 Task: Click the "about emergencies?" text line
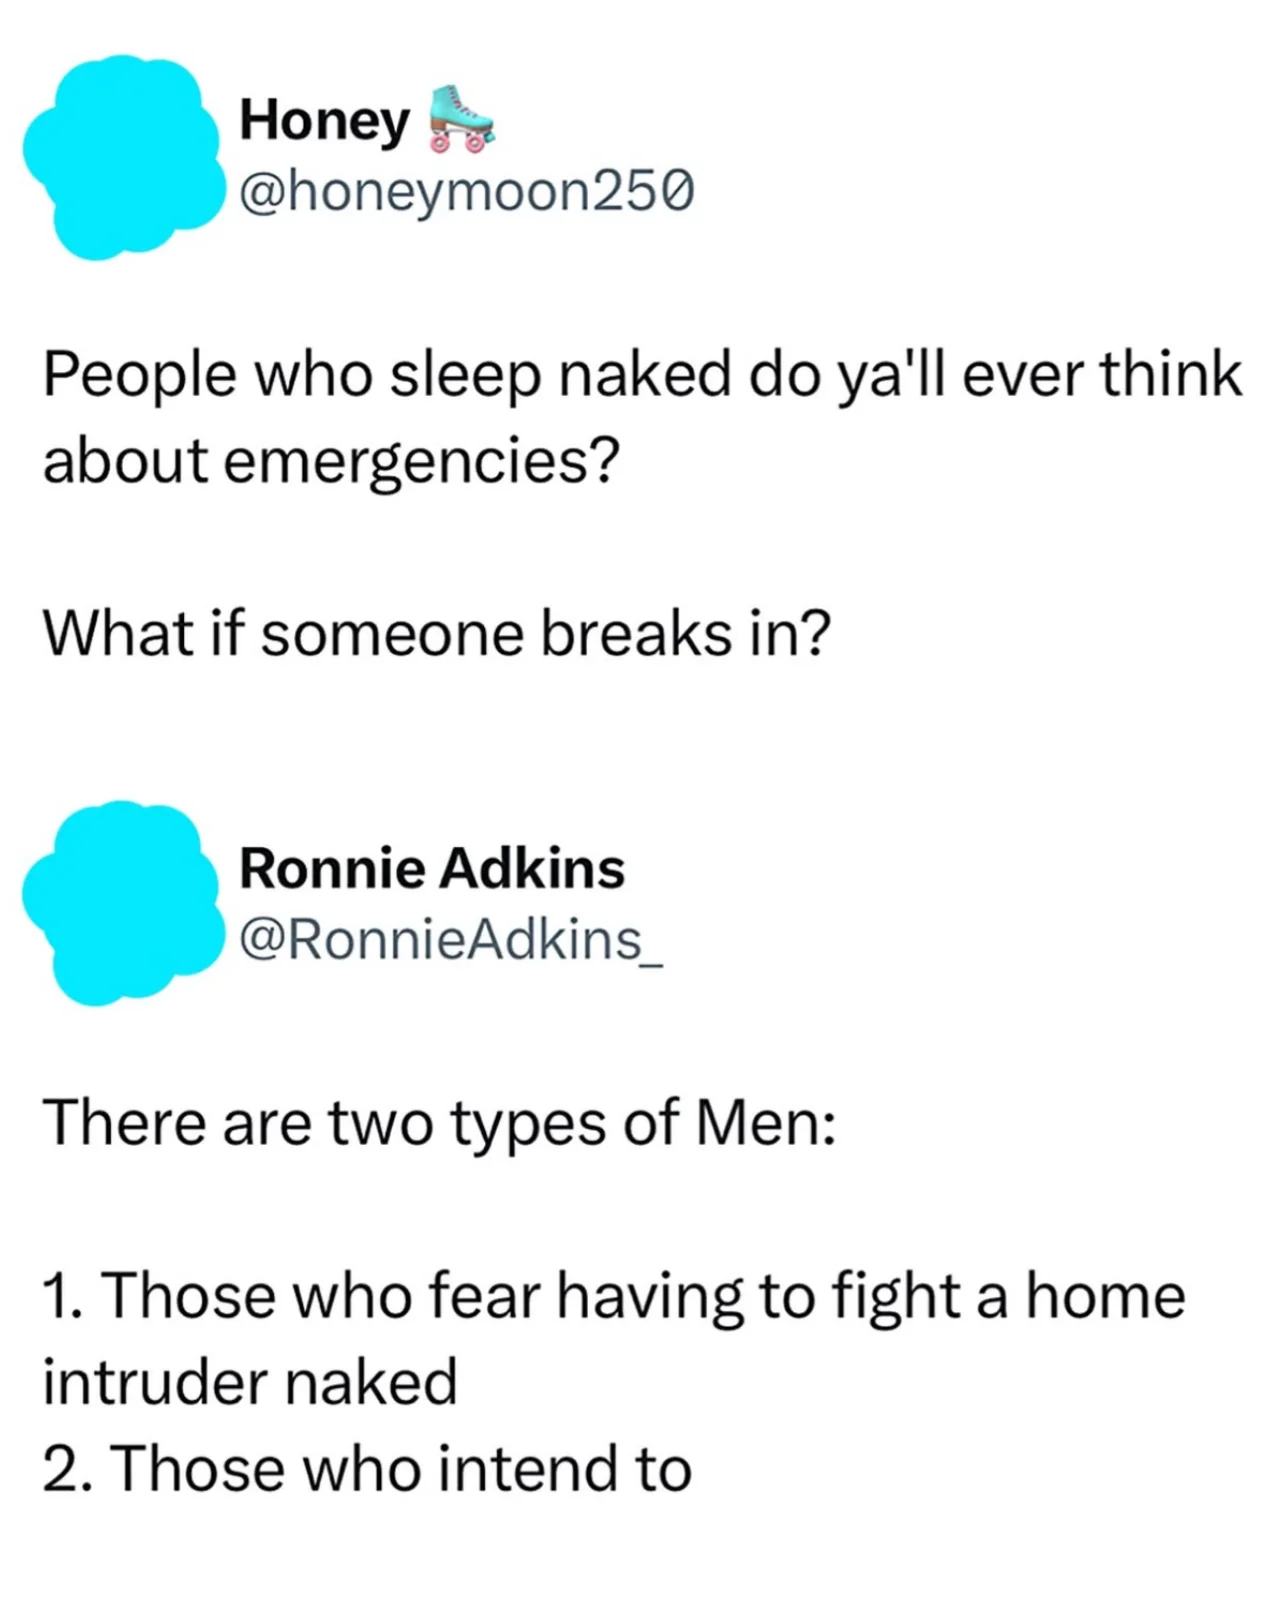pos(331,460)
